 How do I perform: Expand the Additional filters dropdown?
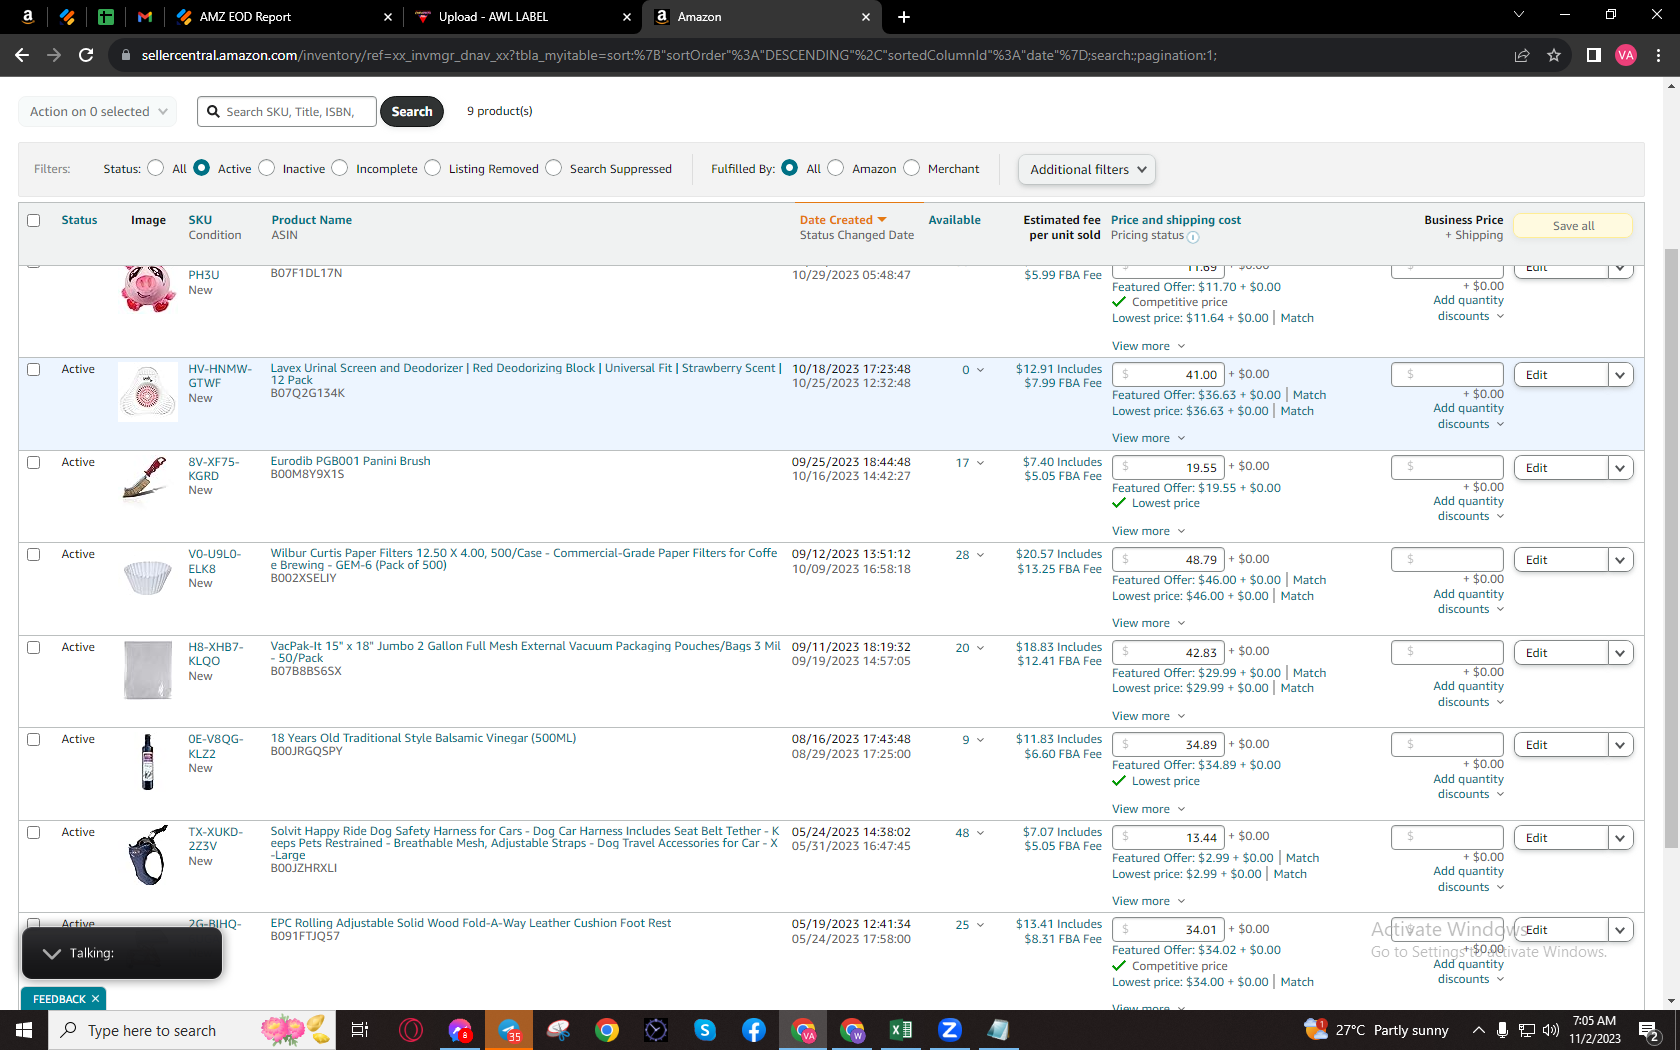coord(1087,169)
